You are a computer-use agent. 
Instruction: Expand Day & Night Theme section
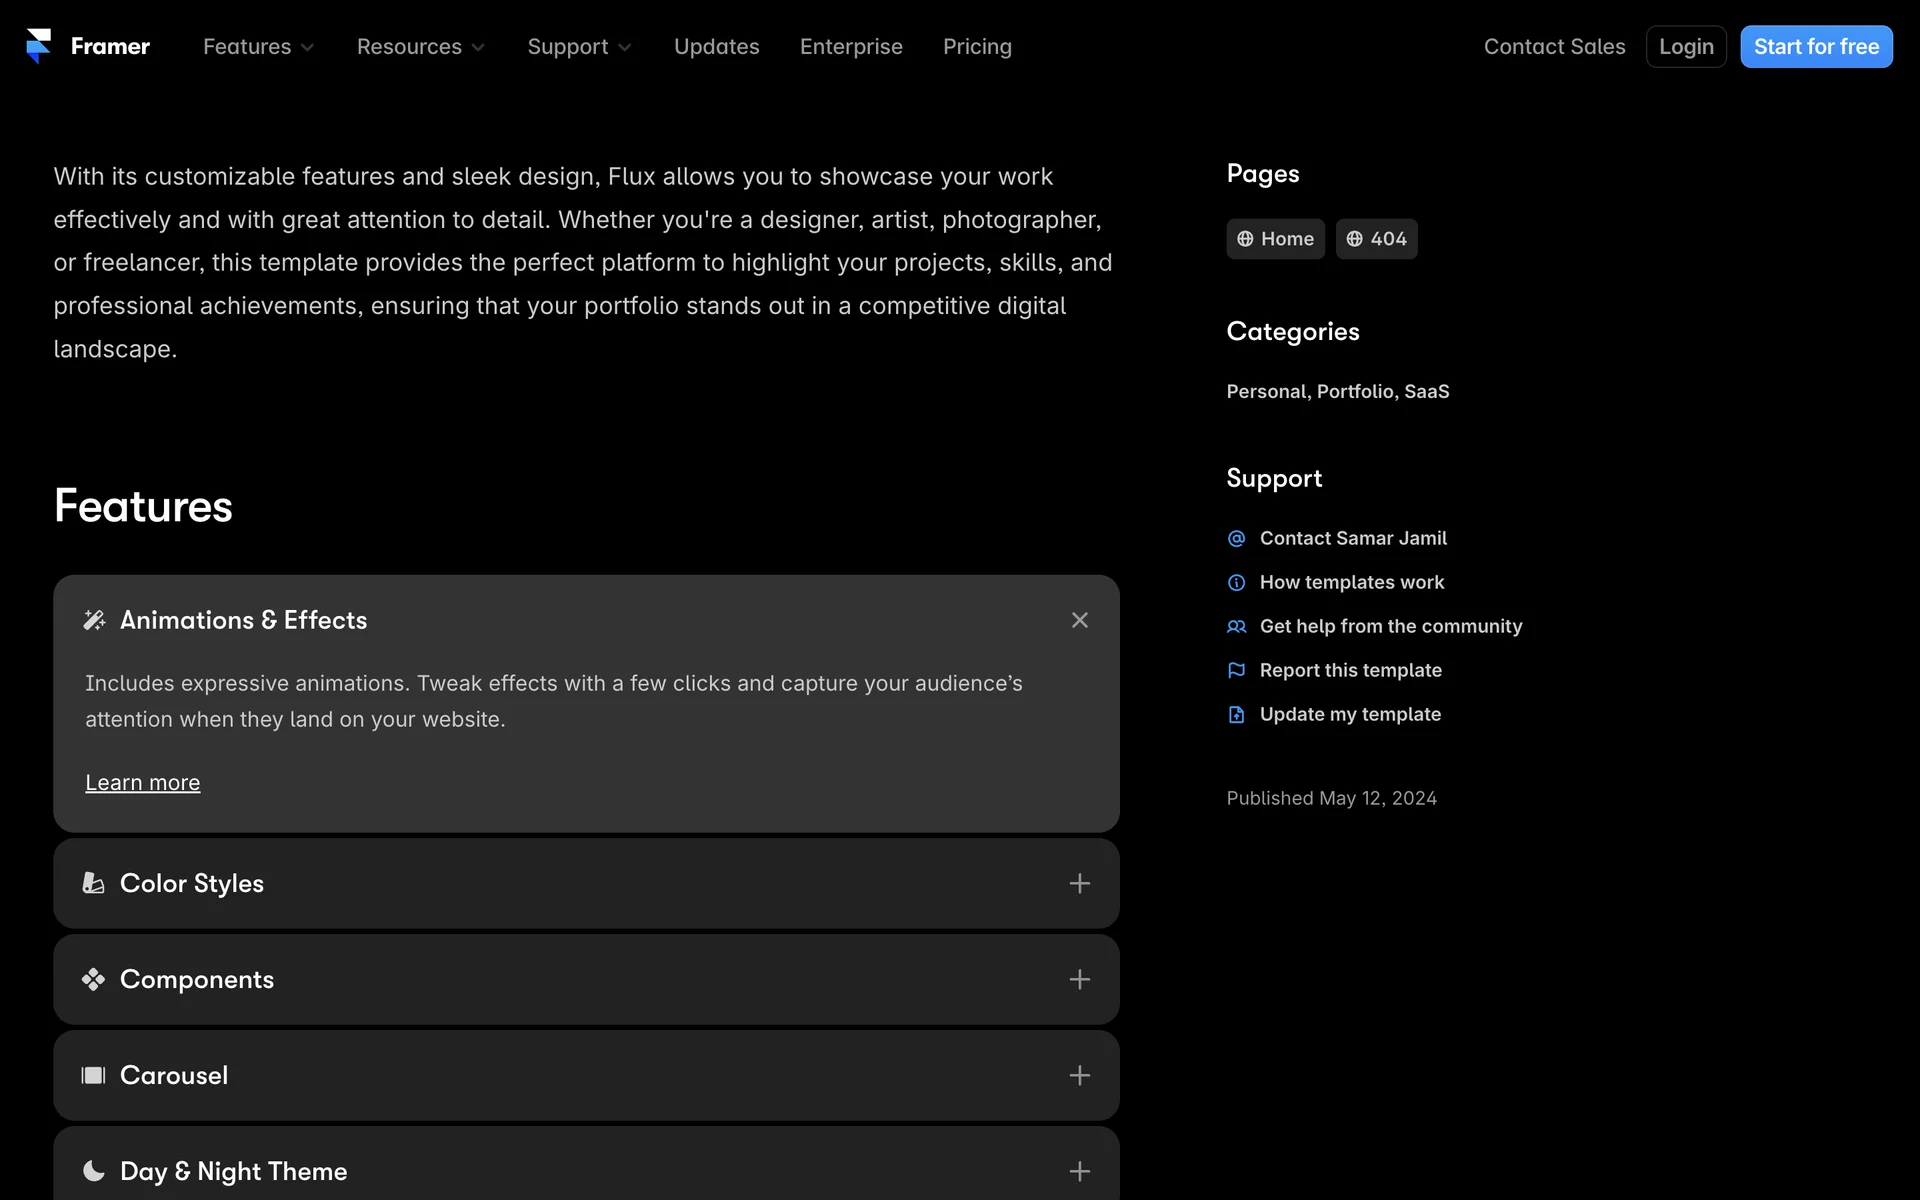pos(1079,1172)
